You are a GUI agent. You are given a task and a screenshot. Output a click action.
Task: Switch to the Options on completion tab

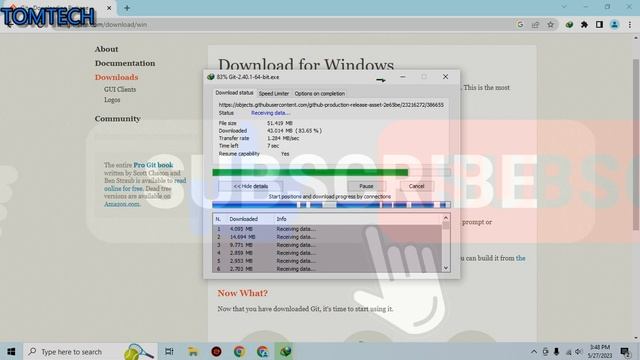320,93
